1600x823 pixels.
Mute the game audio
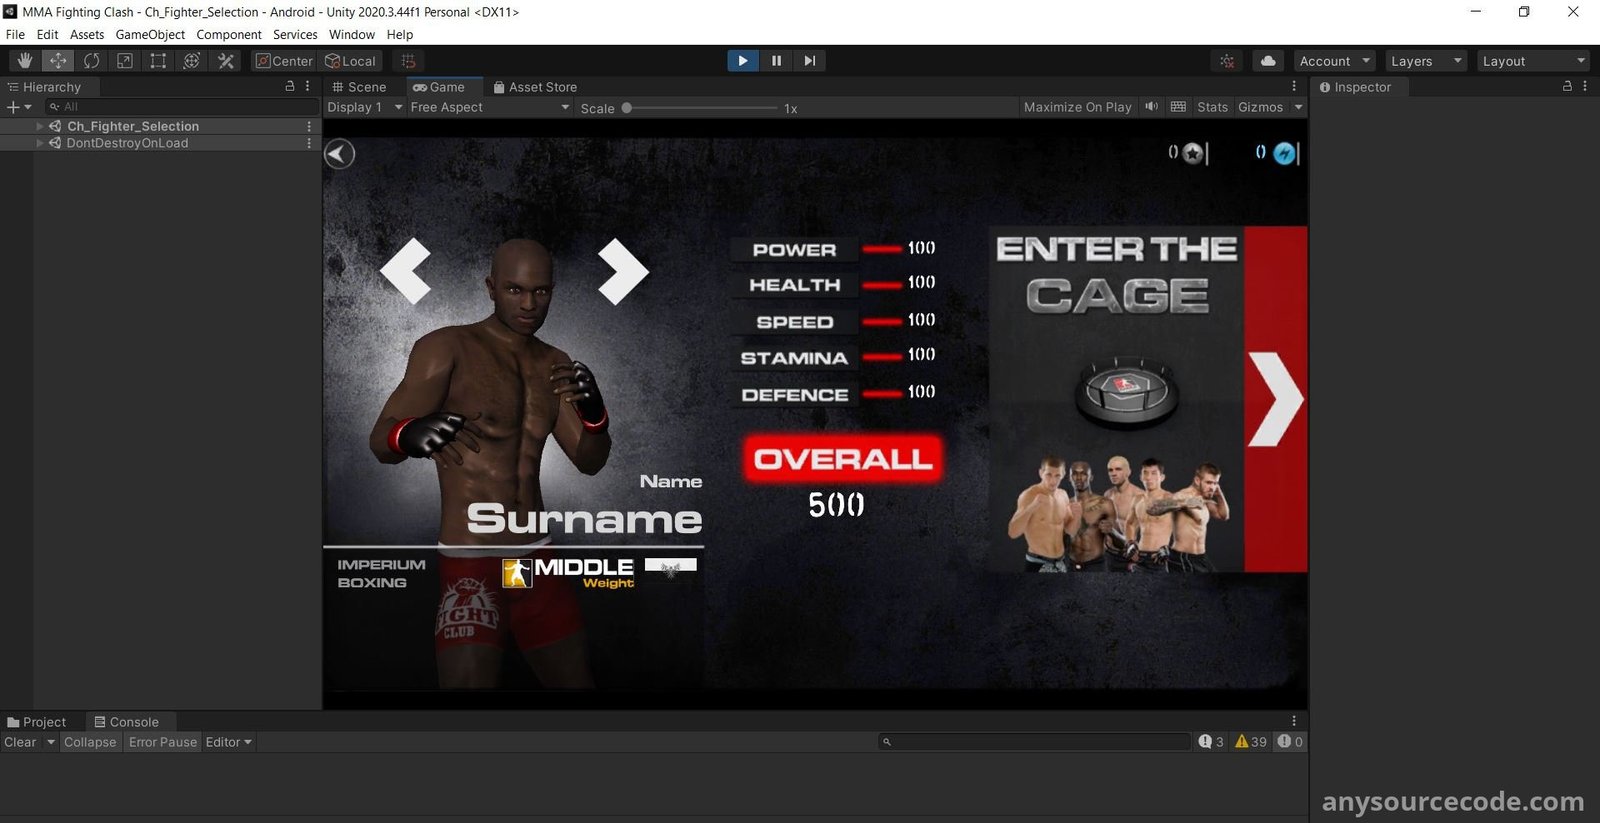(1152, 107)
